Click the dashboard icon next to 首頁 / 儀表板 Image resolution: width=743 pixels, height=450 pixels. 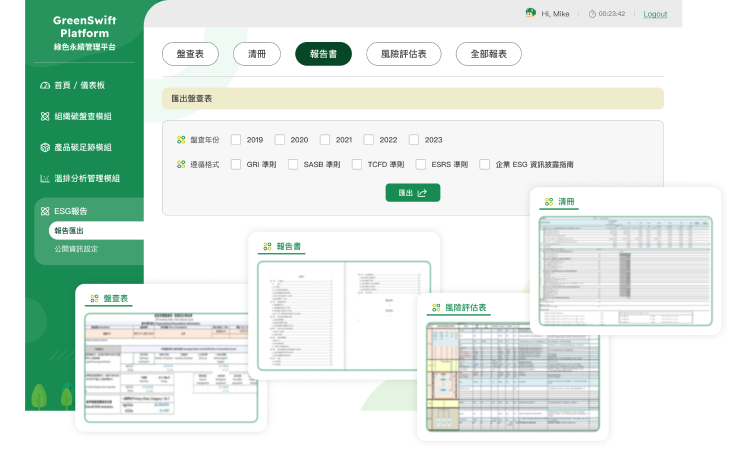[x=45, y=86]
